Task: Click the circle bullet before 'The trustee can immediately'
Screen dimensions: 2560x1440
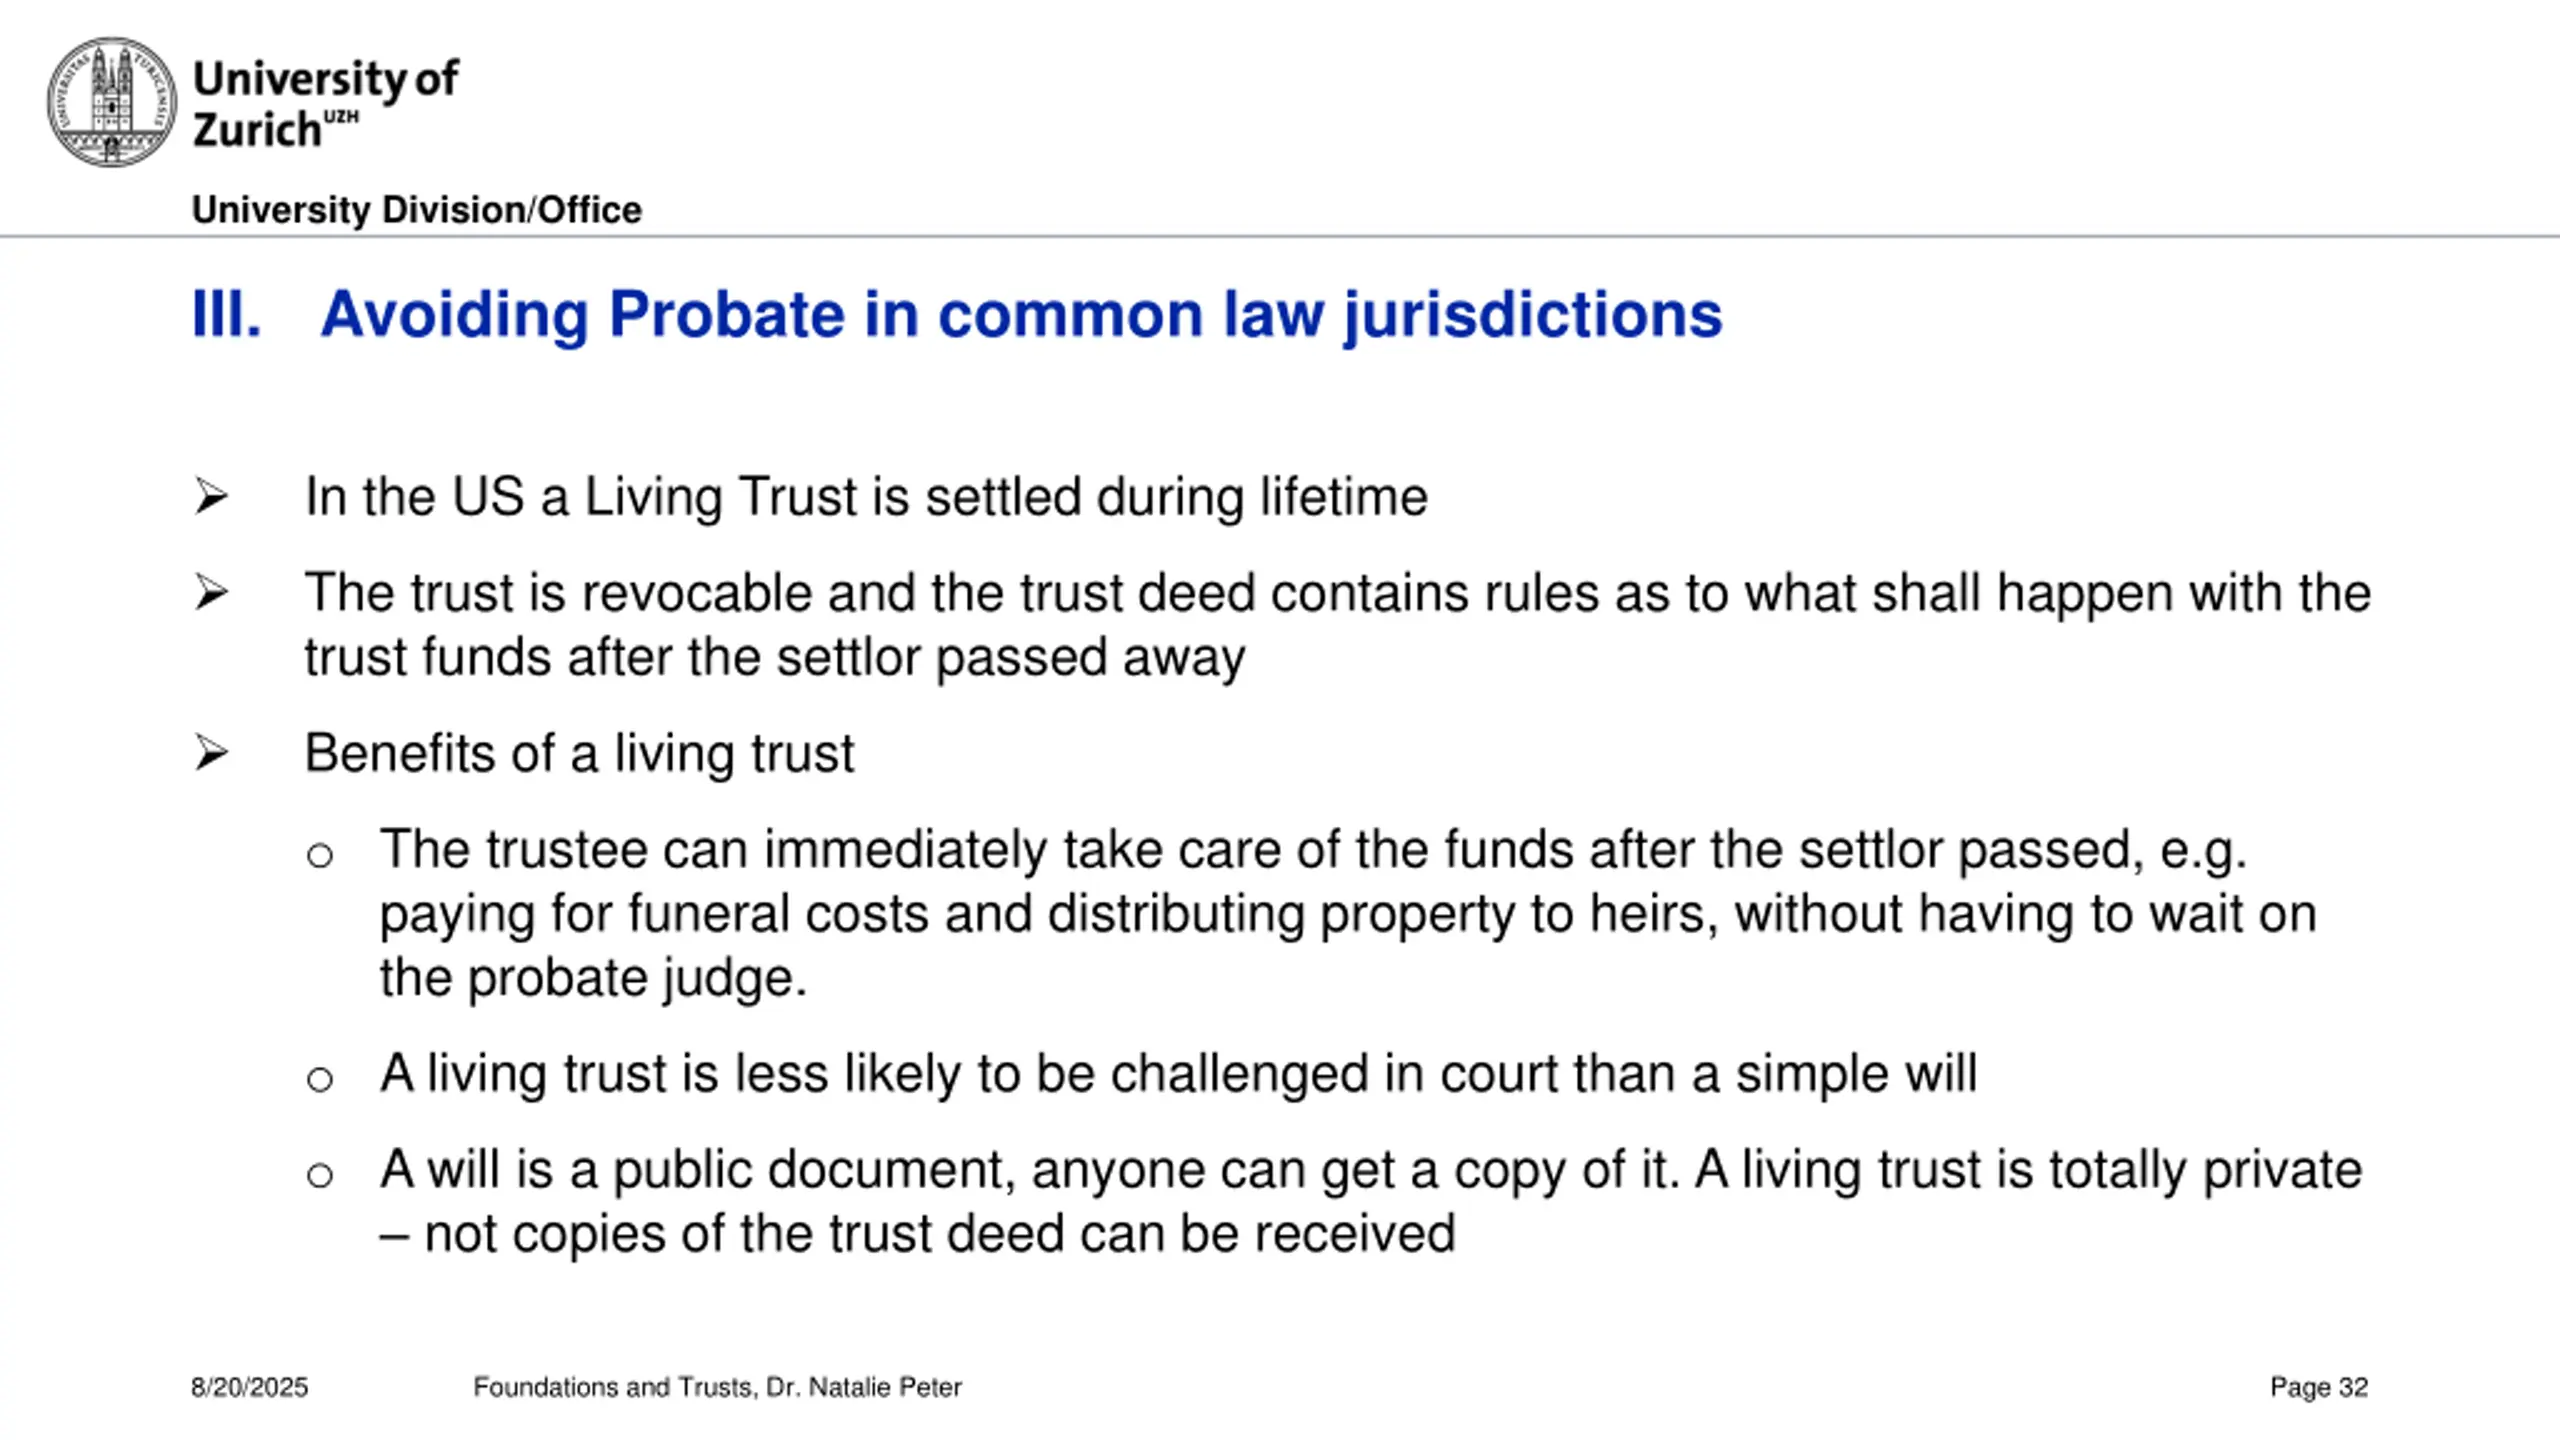Action: tap(320, 856)
